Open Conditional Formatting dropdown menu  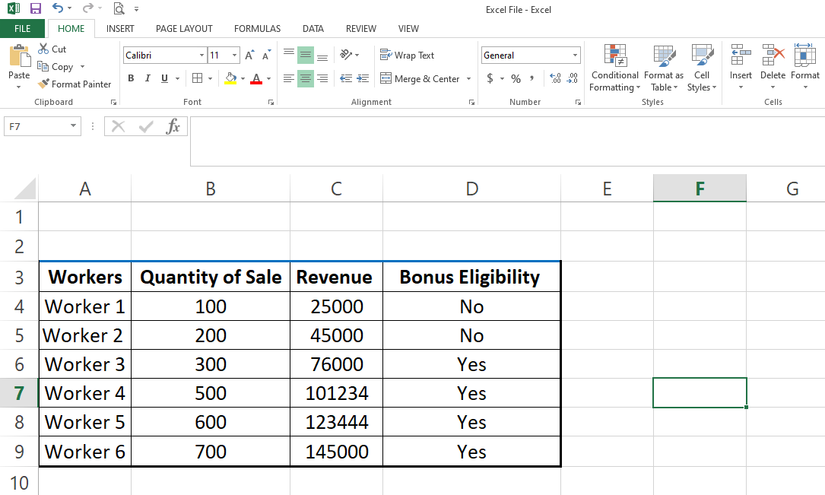click(614, 68)
